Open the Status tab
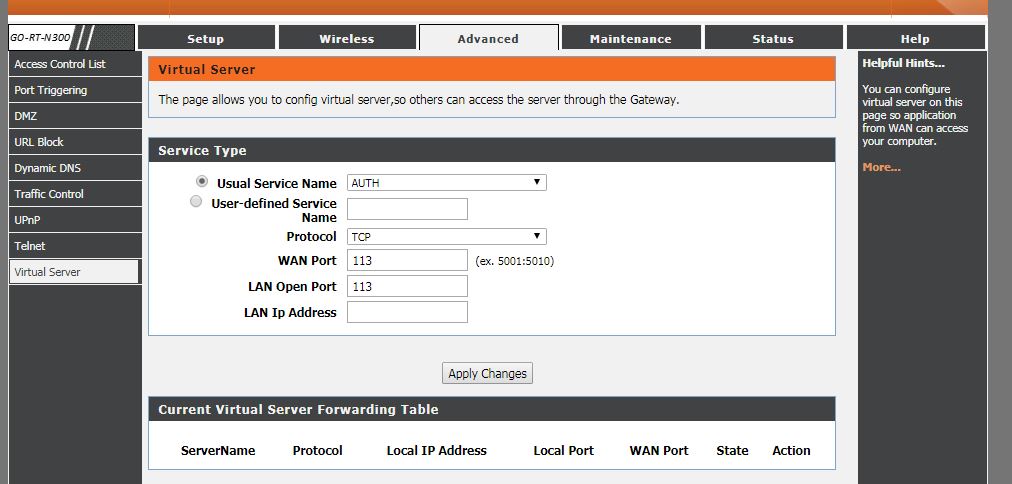 tap(773, 39)
